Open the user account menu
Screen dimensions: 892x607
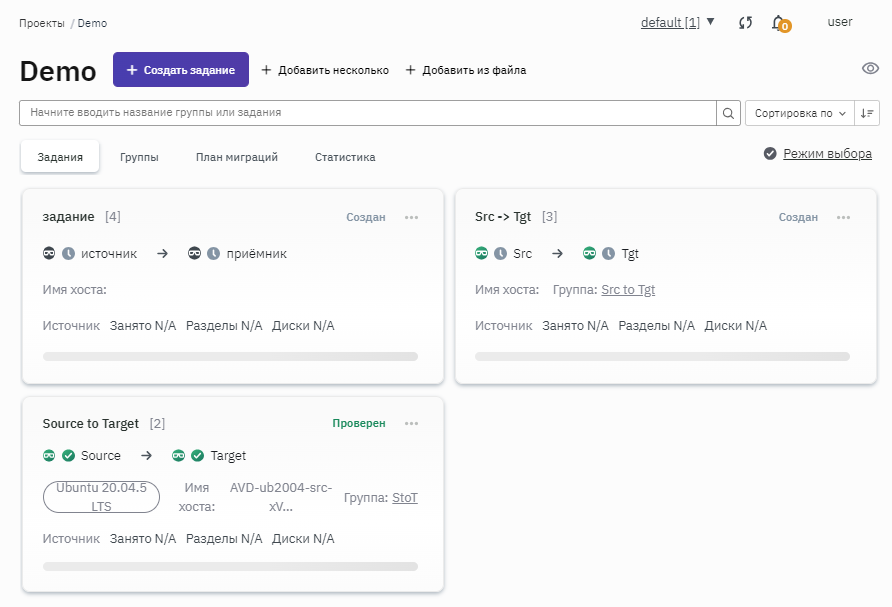coord(840,22)
